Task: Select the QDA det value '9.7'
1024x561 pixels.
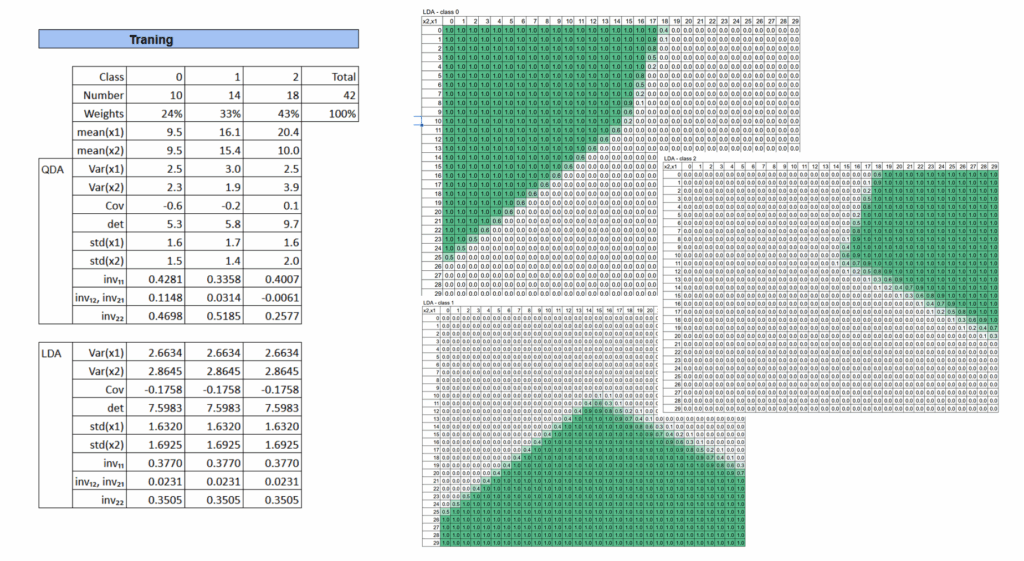Action: (x=272, y=223)
